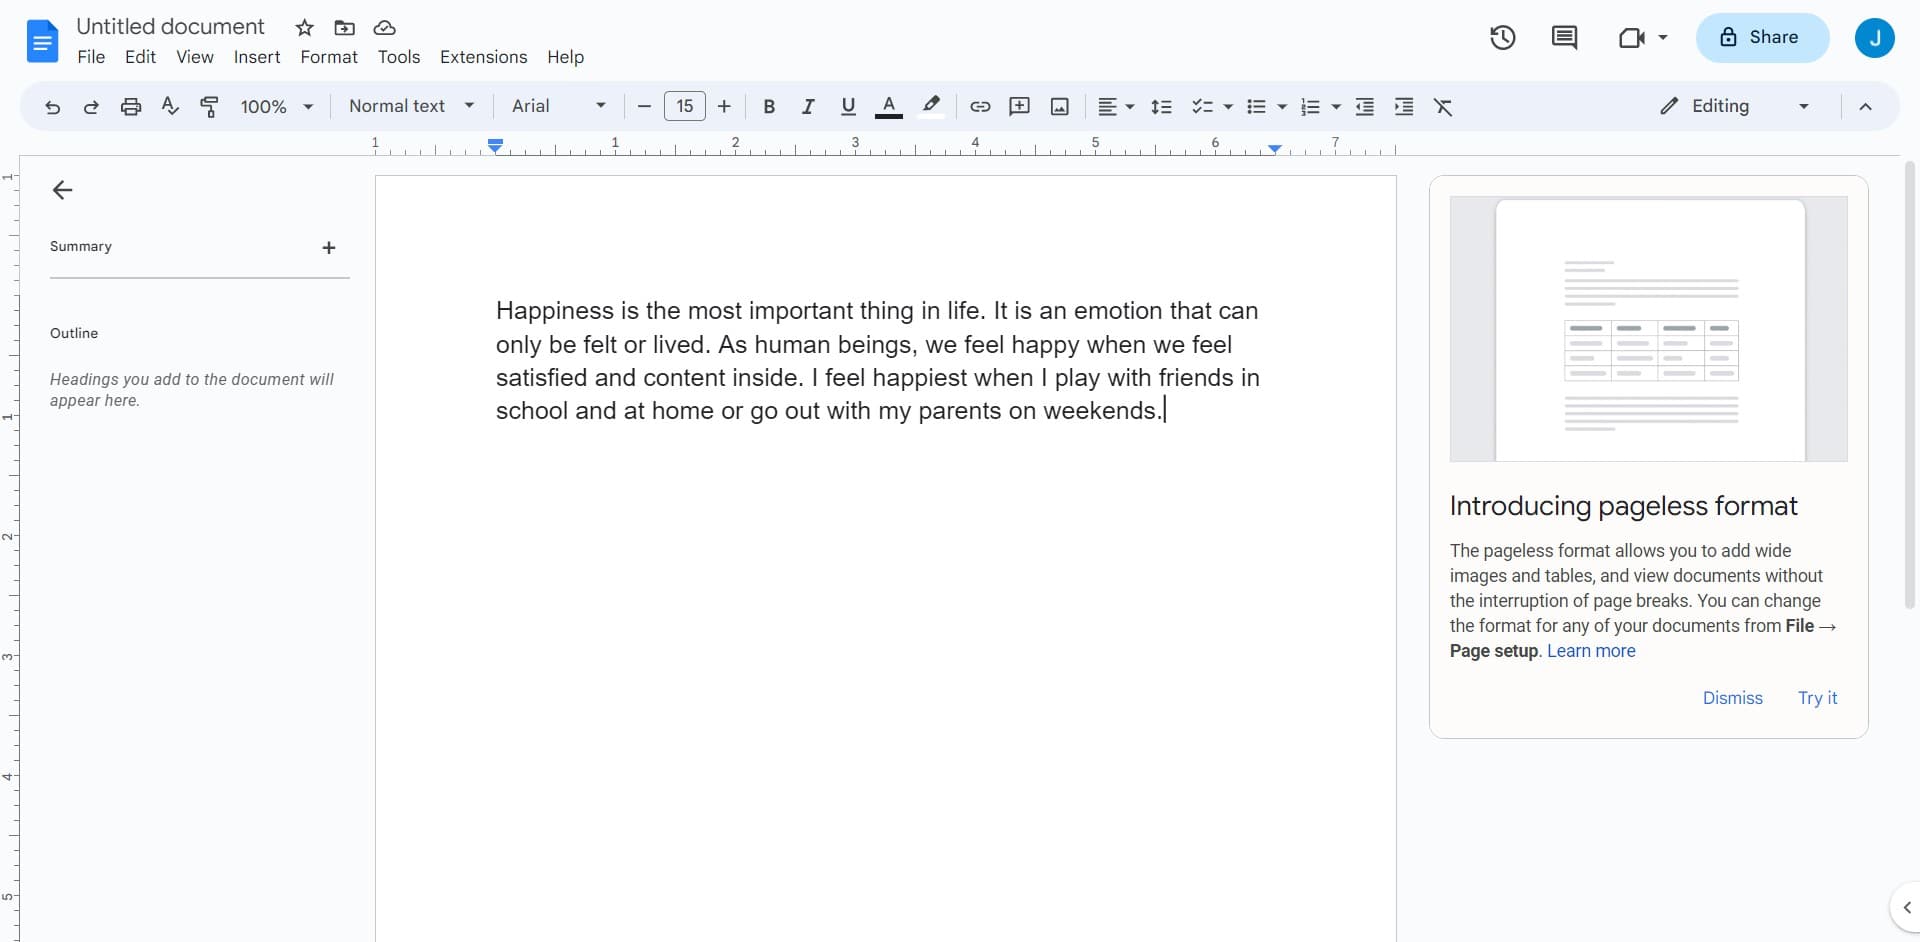Toggle Bold formatting

click(769, 107)
